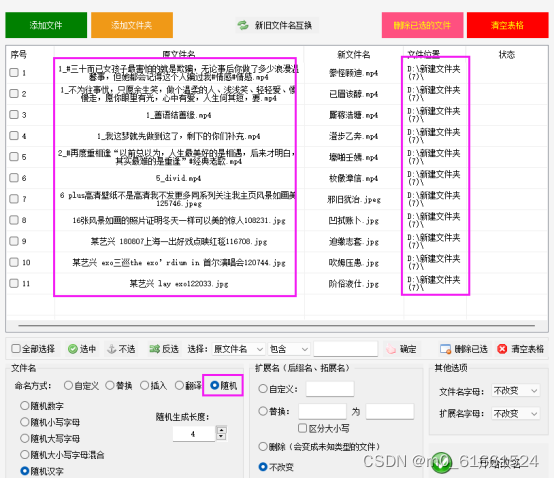Click the orange 添加文件夹 button
The height and width of the screenshot is (479, 554).
pos(132,25)
